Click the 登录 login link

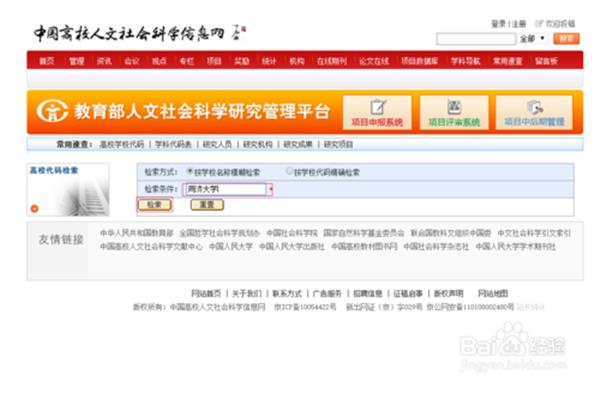(499, 24)
